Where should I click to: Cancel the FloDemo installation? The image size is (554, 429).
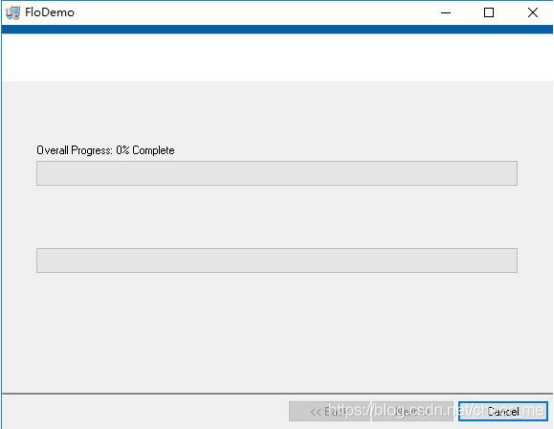[x=503, y=411]
